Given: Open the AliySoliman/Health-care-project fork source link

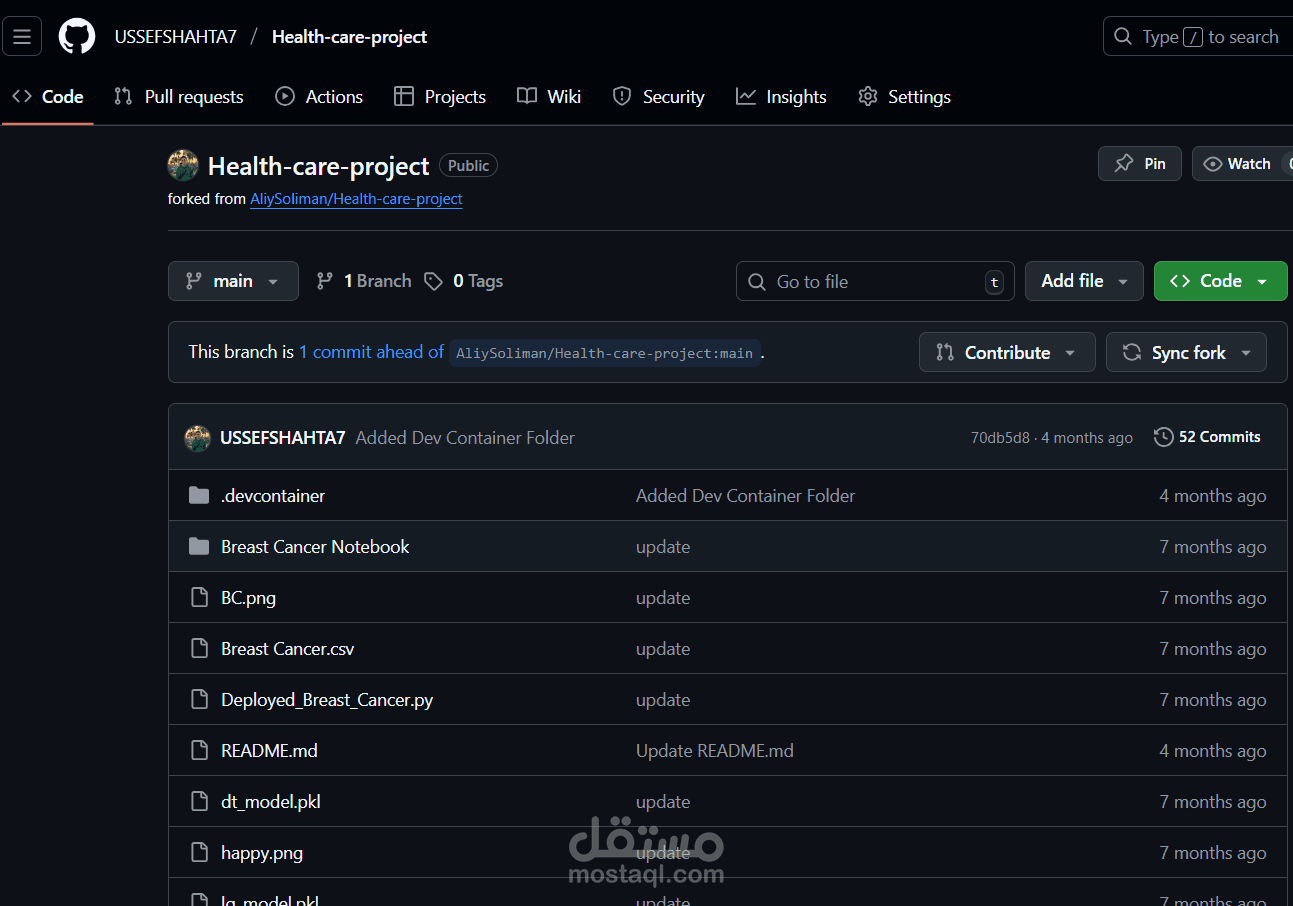Looking at the screenshot, I should point(356,199).
